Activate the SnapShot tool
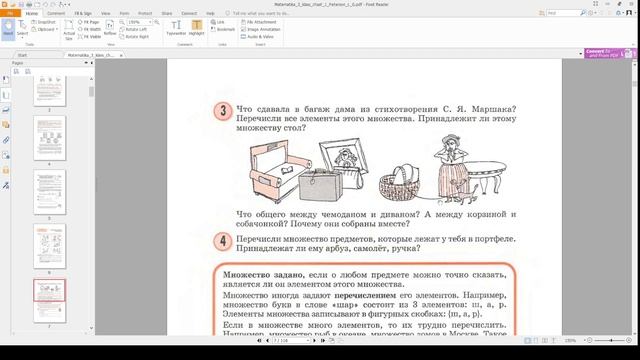This screenshot has width=640, height=360. click(x=43, y=22)
